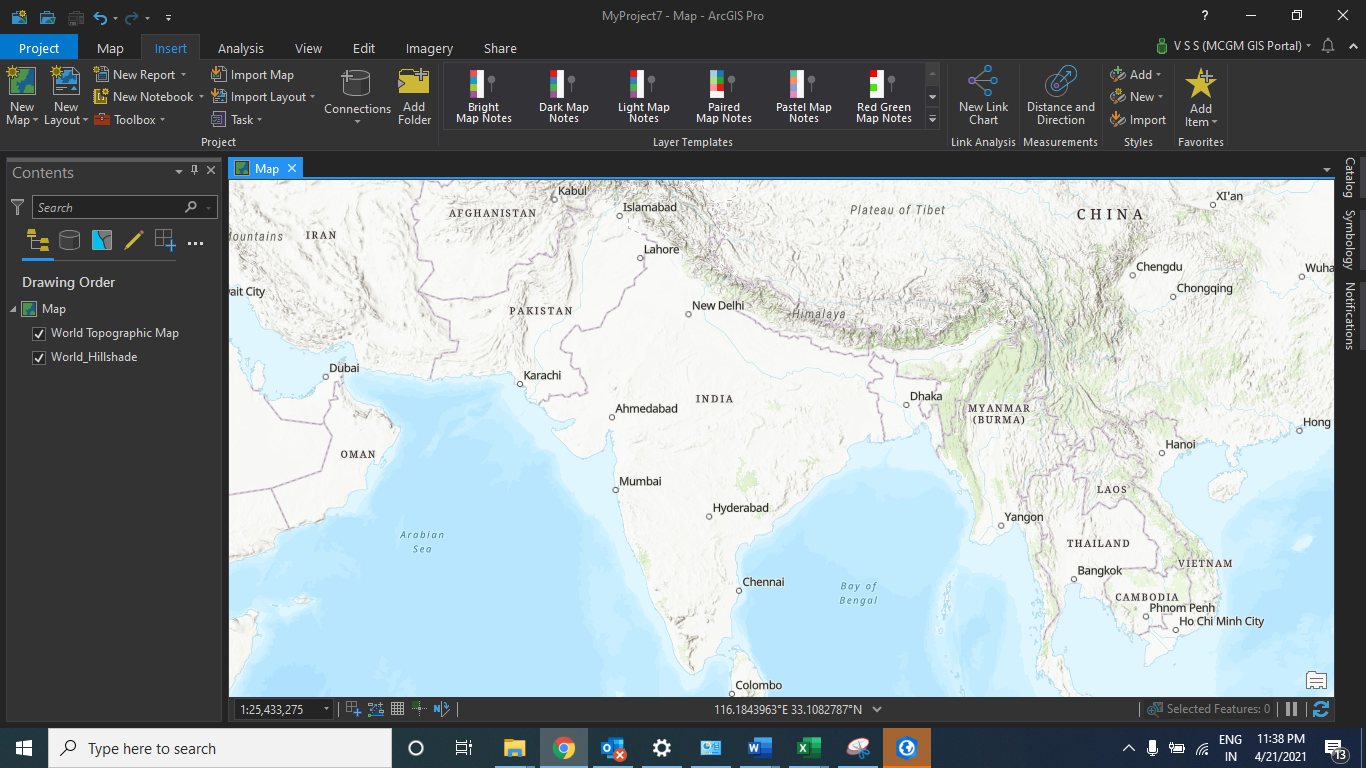
Task: Select the Dark Map Notes template
Action: tap(563, 95)
